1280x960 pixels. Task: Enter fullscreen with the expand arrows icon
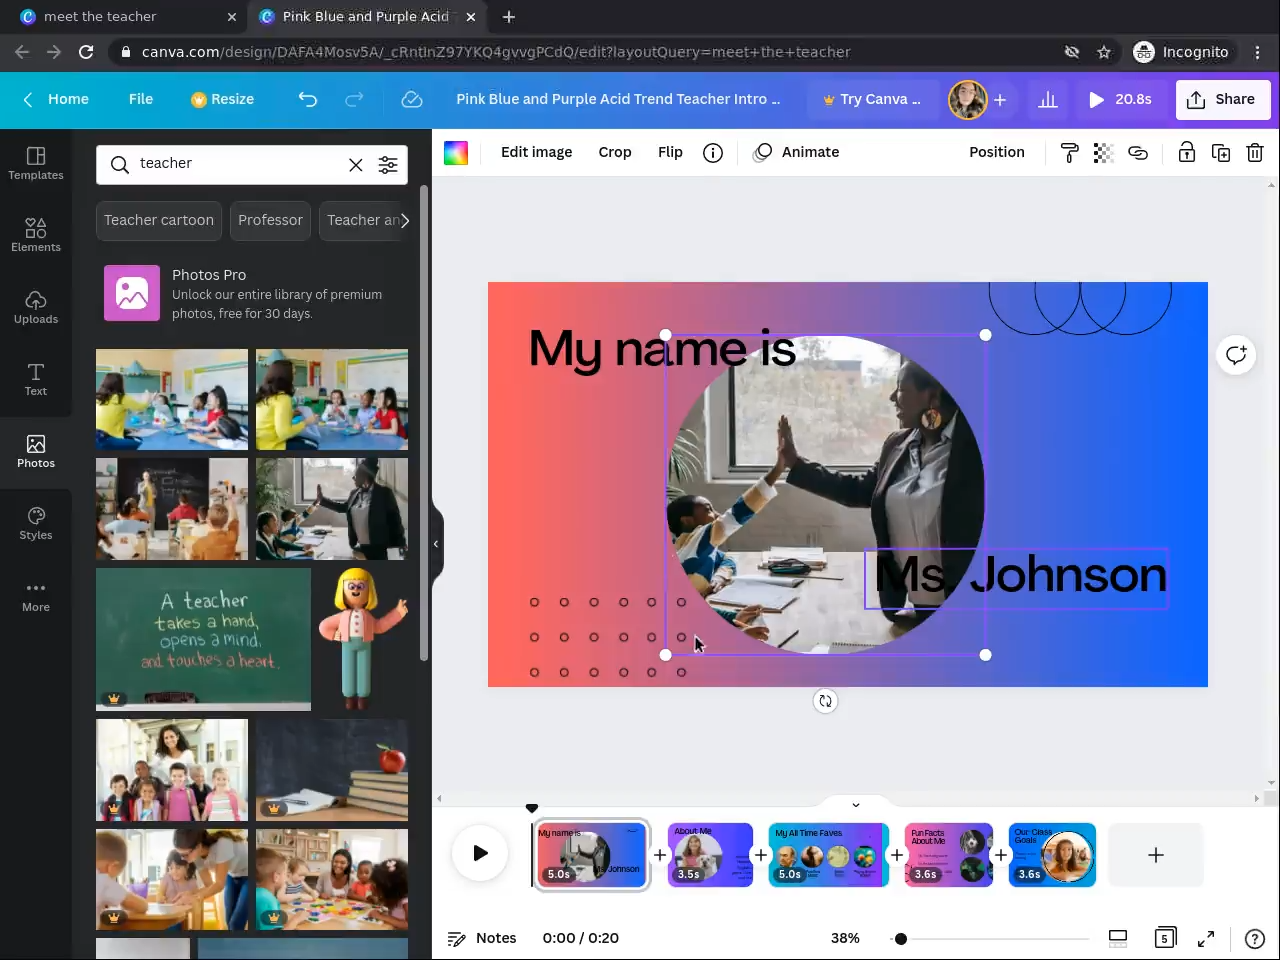coord(1206,938)
